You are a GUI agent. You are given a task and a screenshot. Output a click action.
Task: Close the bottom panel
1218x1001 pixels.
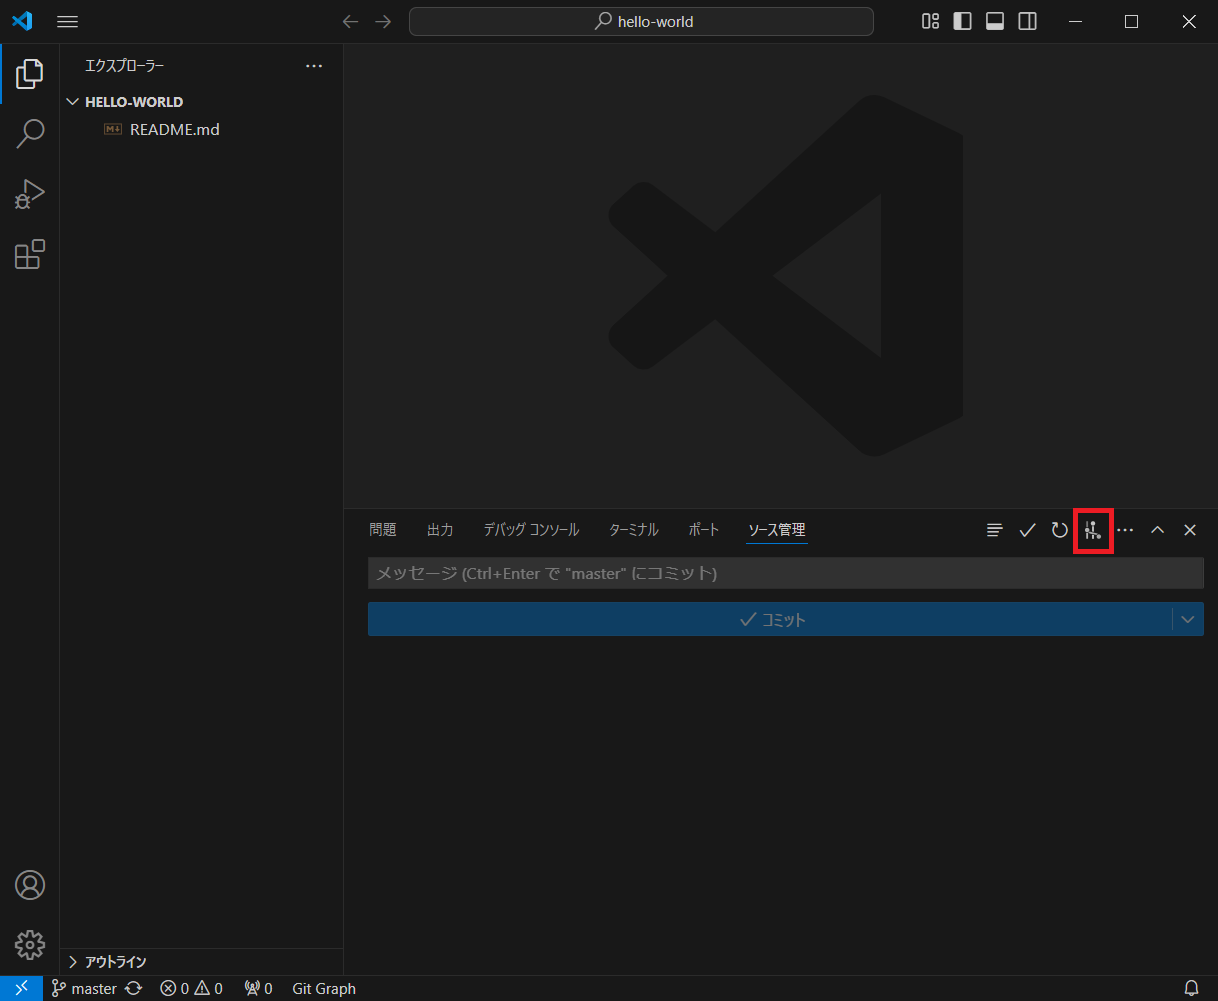coord(1190,530)
